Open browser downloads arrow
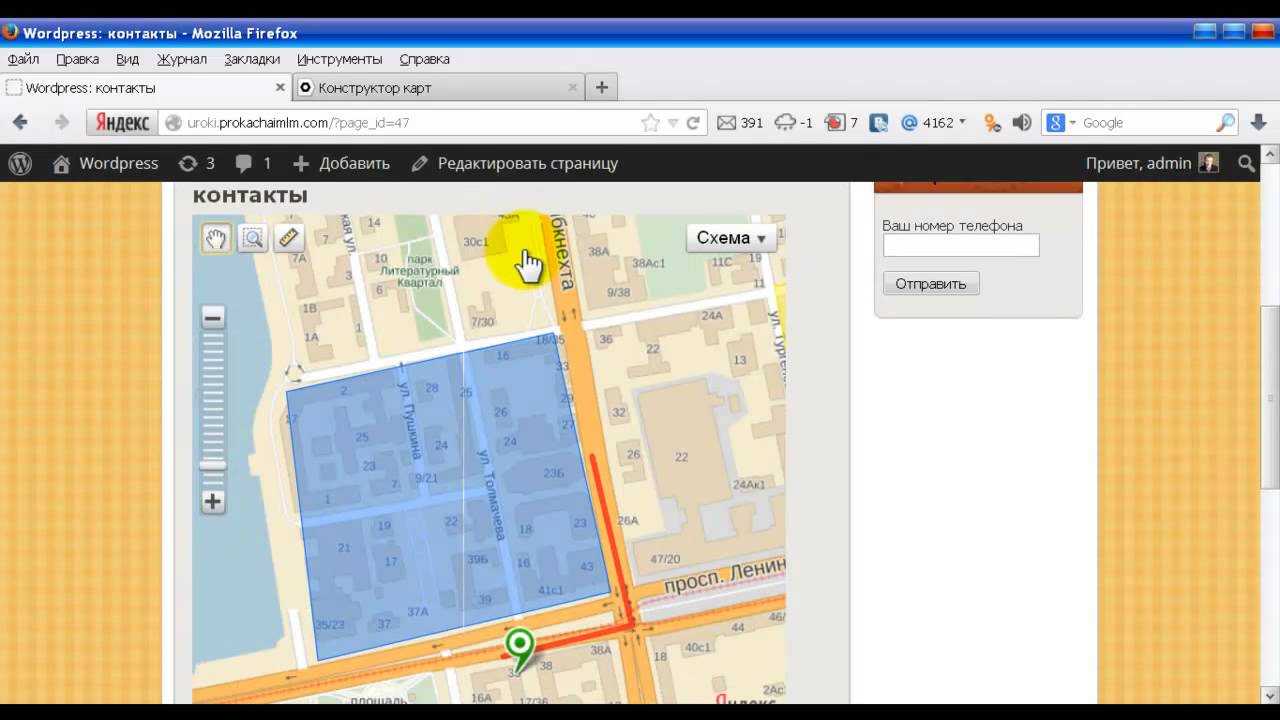 [1258, 123]
